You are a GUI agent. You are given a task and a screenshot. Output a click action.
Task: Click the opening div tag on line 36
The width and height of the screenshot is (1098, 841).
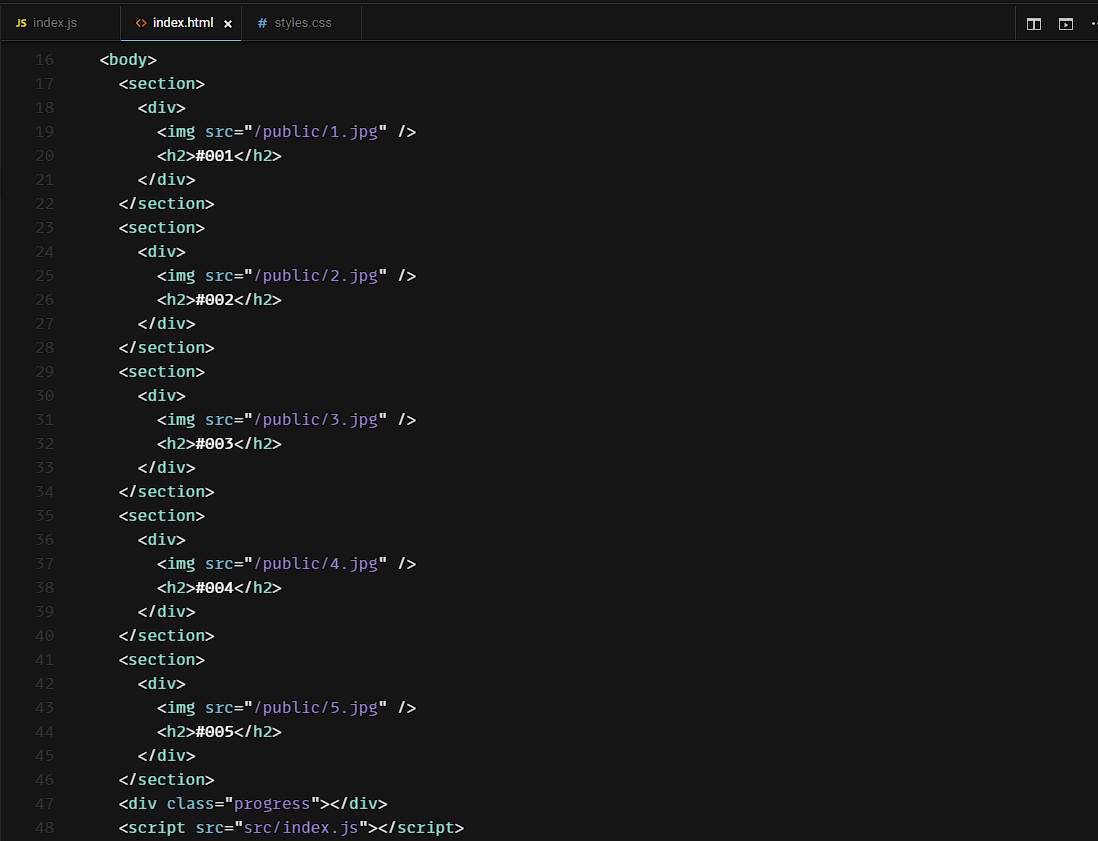click(161, 540)
